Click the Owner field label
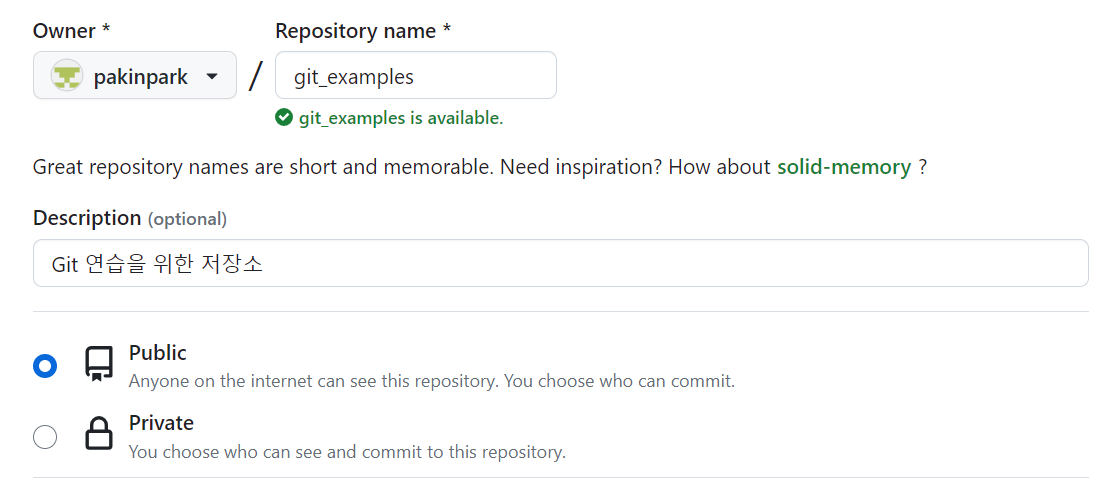 click(x=64, y=31)
